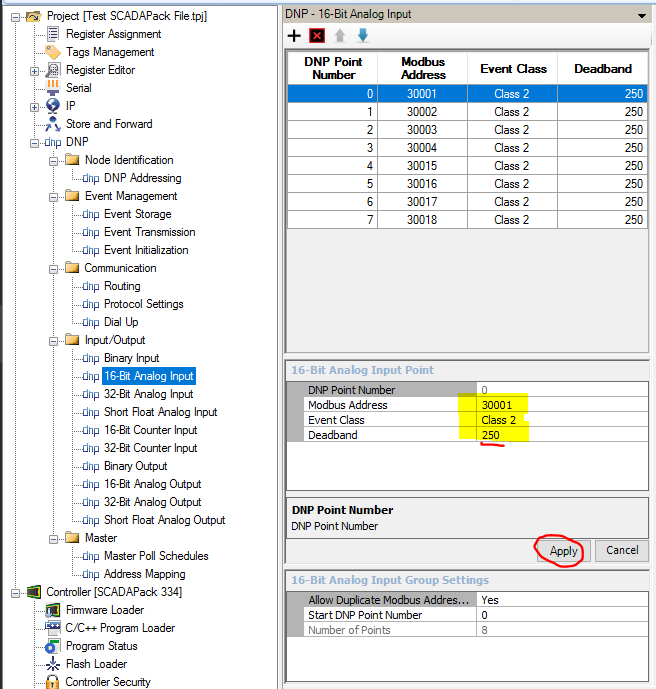Click the Deadband value field 250
This screenshot has width=656, height=689.
[562, 435]
